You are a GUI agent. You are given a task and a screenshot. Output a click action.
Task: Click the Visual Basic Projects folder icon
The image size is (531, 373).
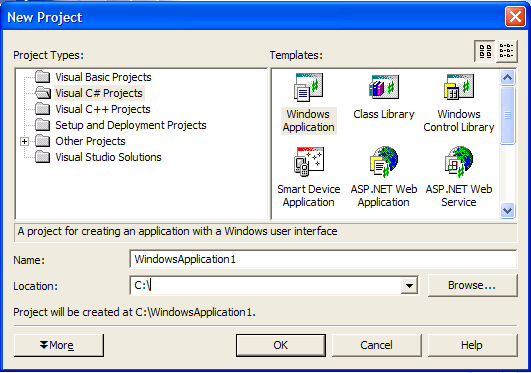[x=43, y=77]
